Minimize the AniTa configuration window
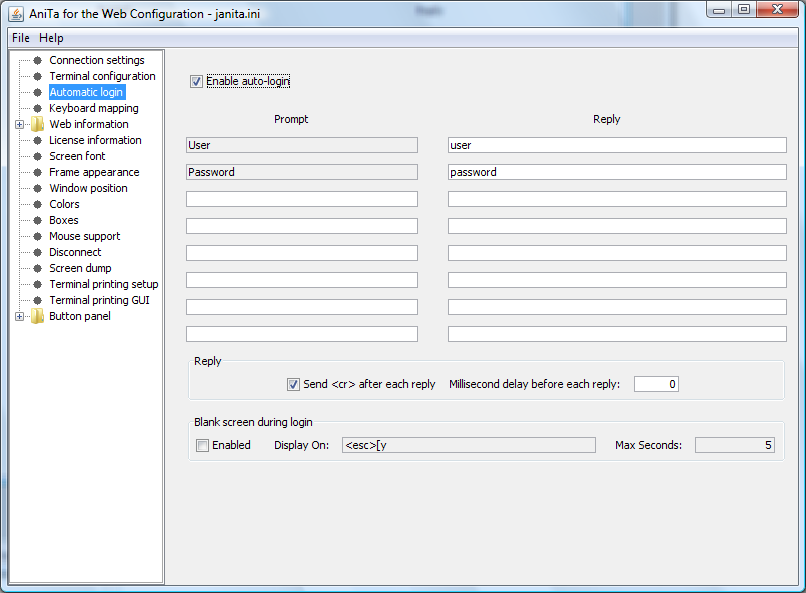 719,10
